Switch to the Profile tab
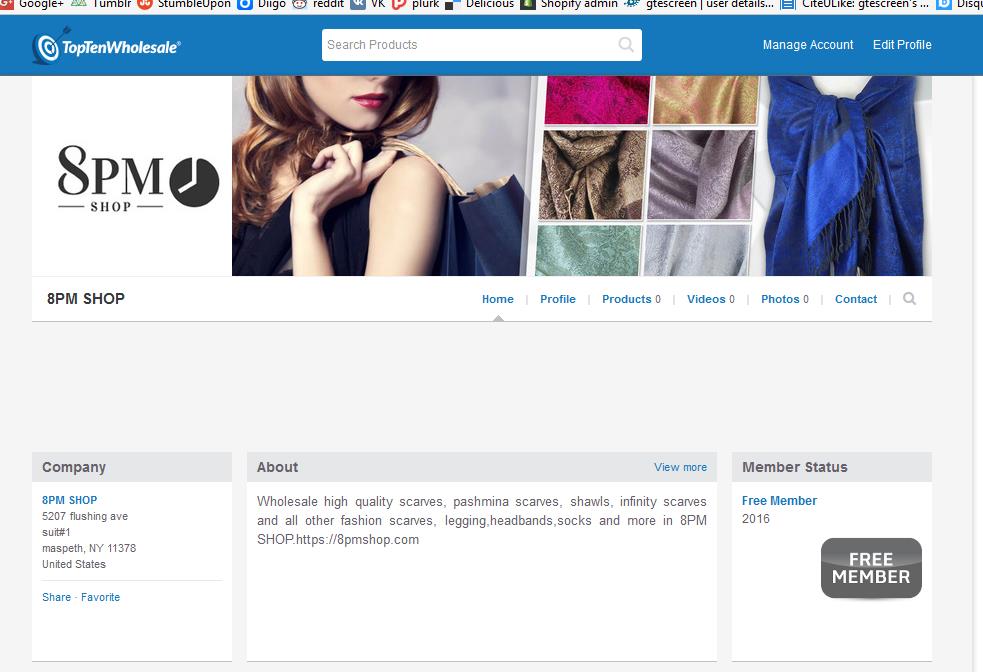This screenshot has width=983, height=672. [x=558, y=299]
